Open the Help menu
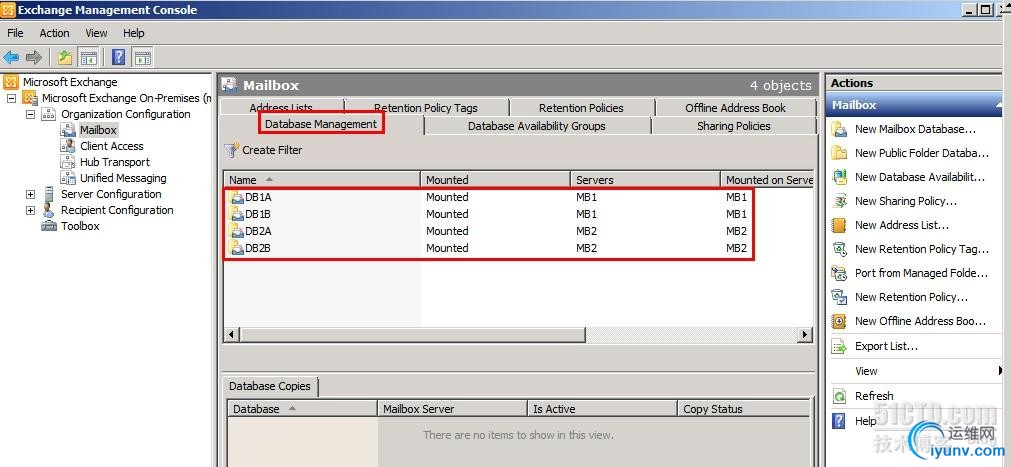This screenshot has height=467, width=1011. pos(133,33)
